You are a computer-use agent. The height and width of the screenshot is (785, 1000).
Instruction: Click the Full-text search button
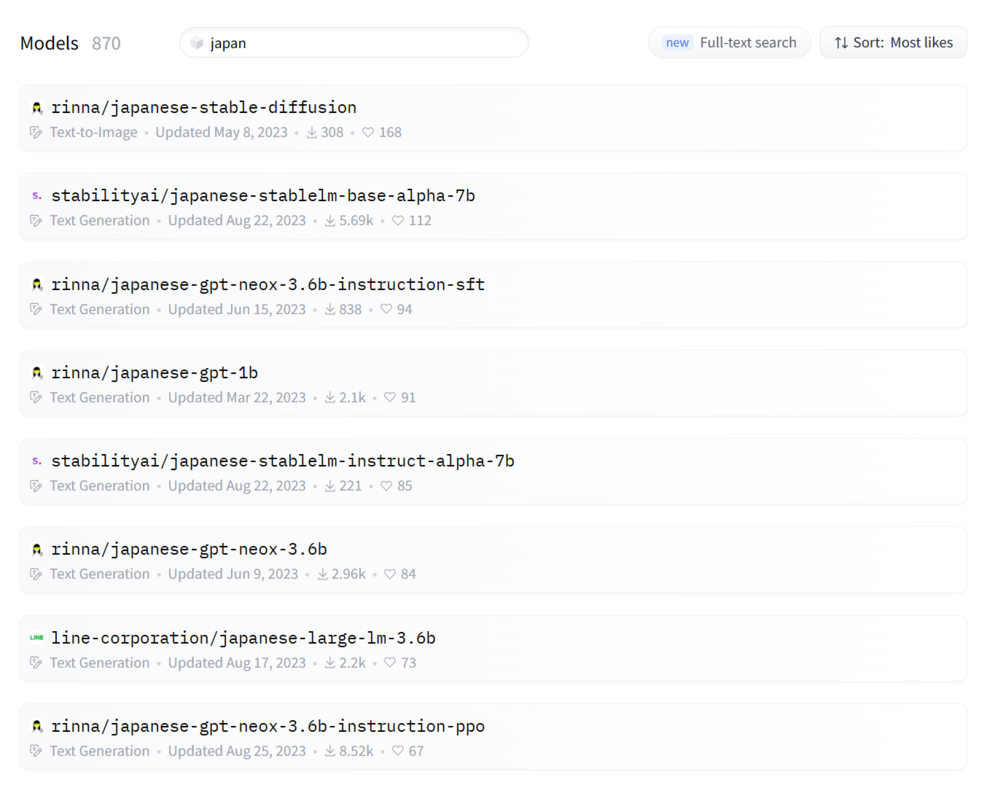(x=730, y=43)
